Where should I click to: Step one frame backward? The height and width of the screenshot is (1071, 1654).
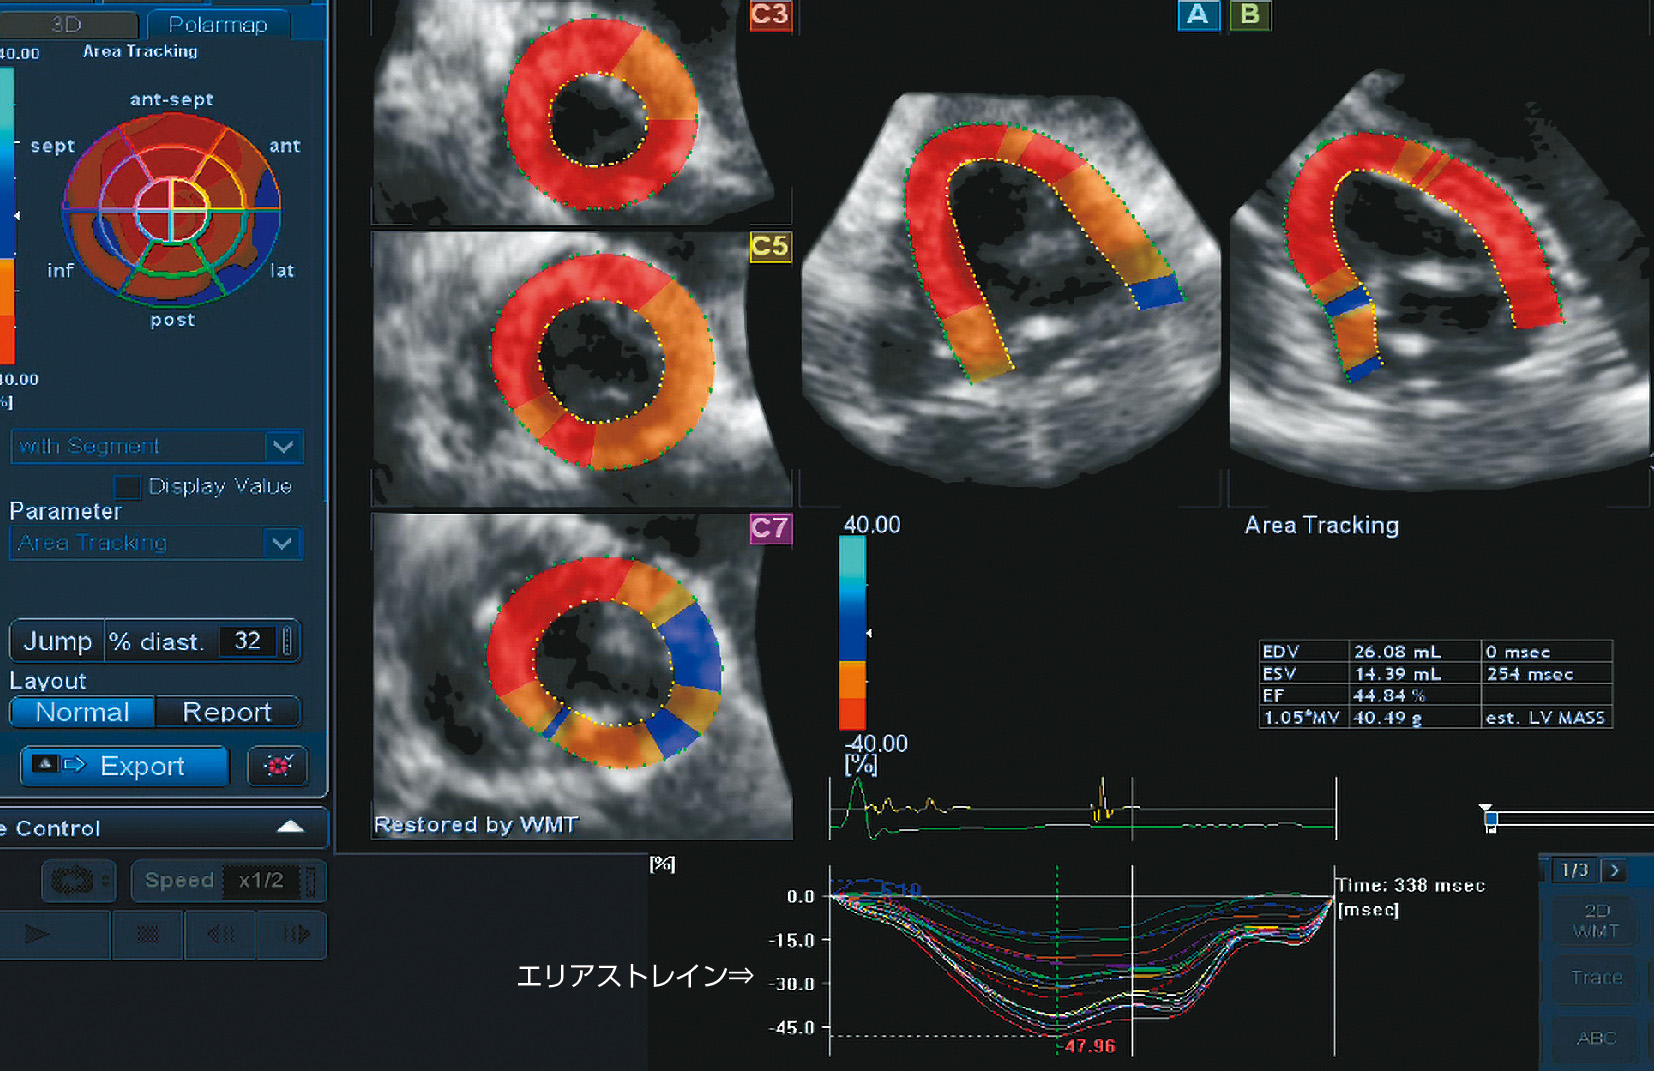point(220,934)
